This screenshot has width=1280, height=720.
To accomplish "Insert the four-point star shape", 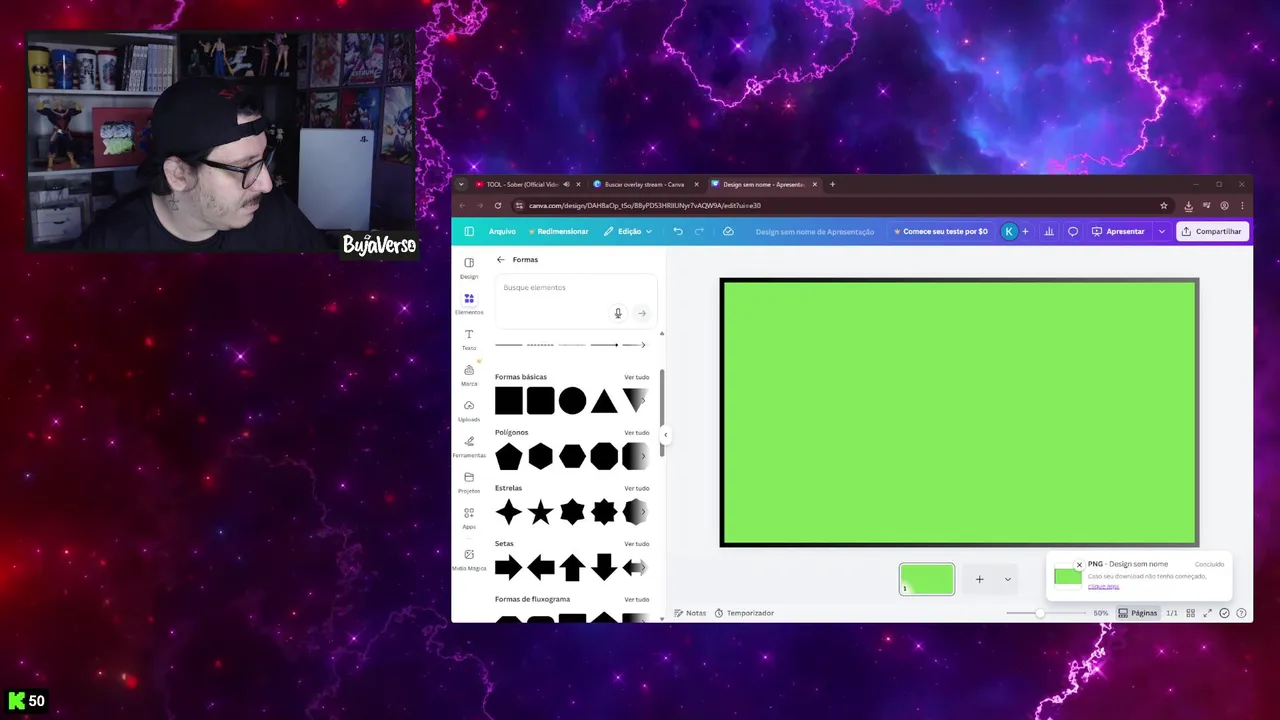I will point(509,513).
